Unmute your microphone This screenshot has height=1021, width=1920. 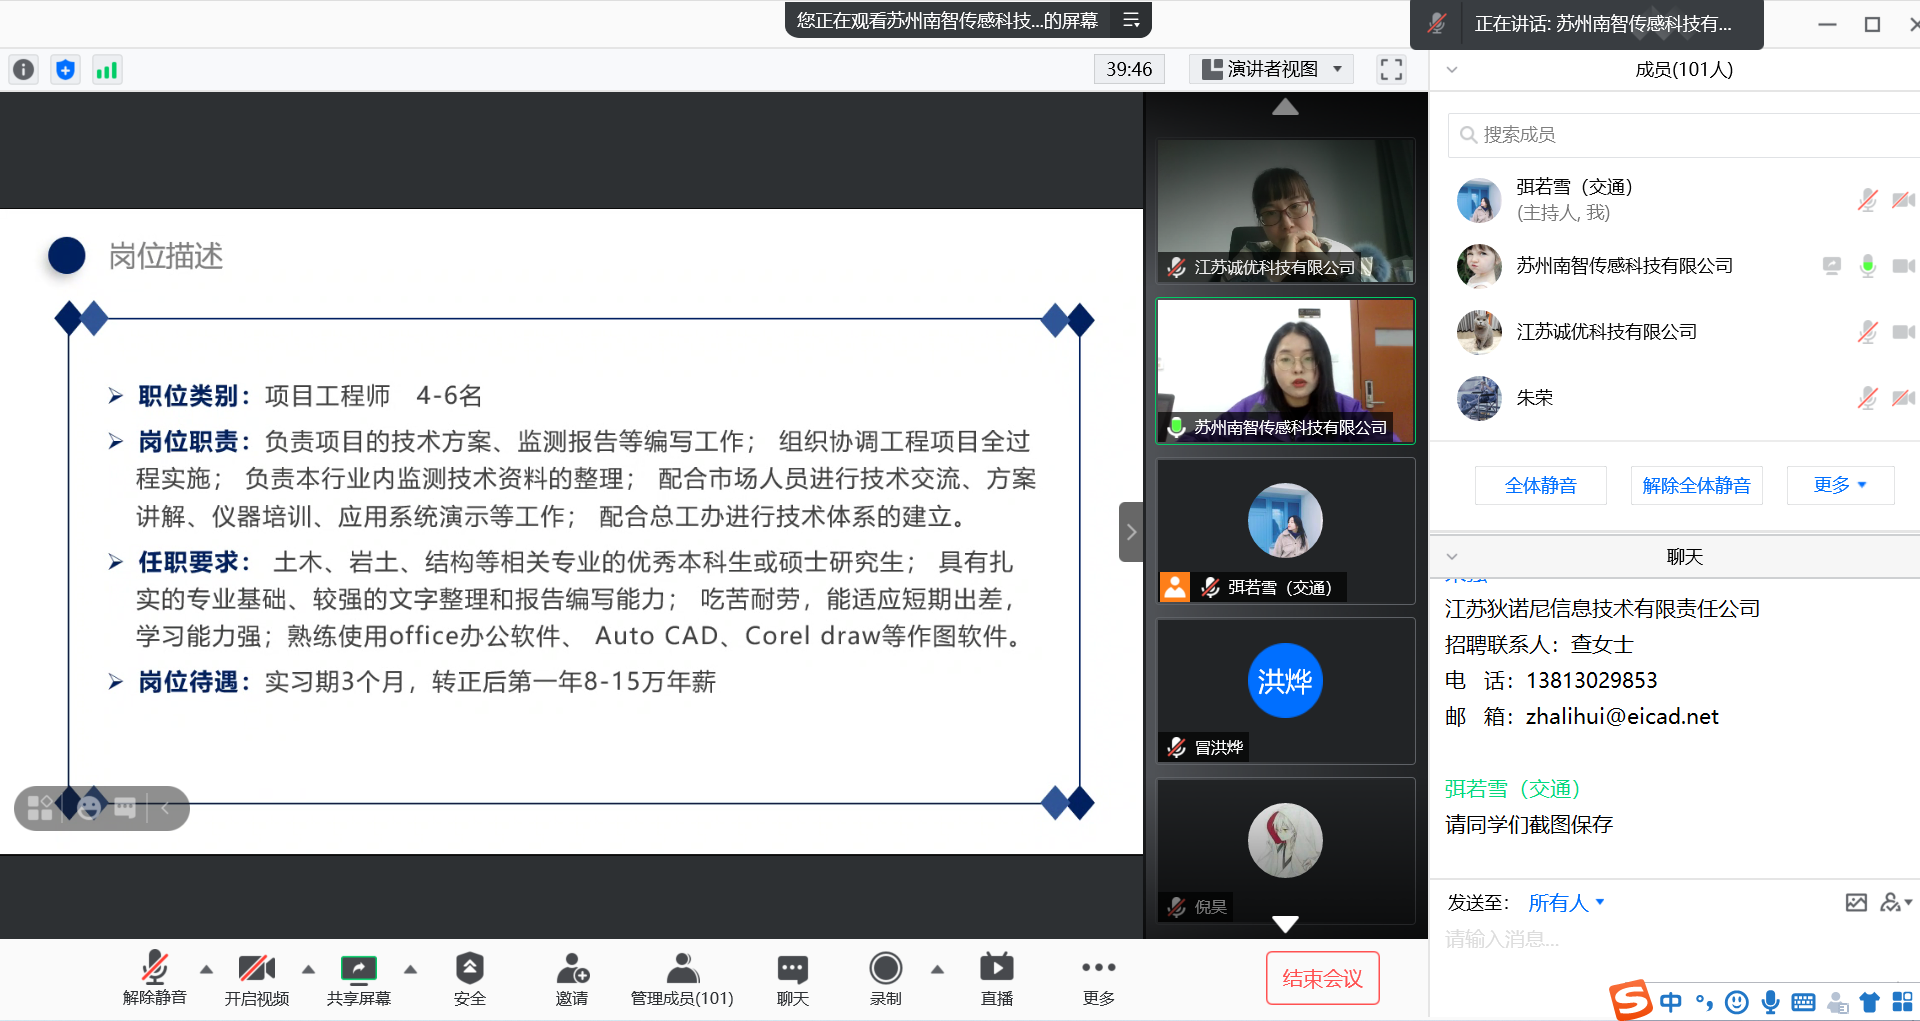[154, 968]
